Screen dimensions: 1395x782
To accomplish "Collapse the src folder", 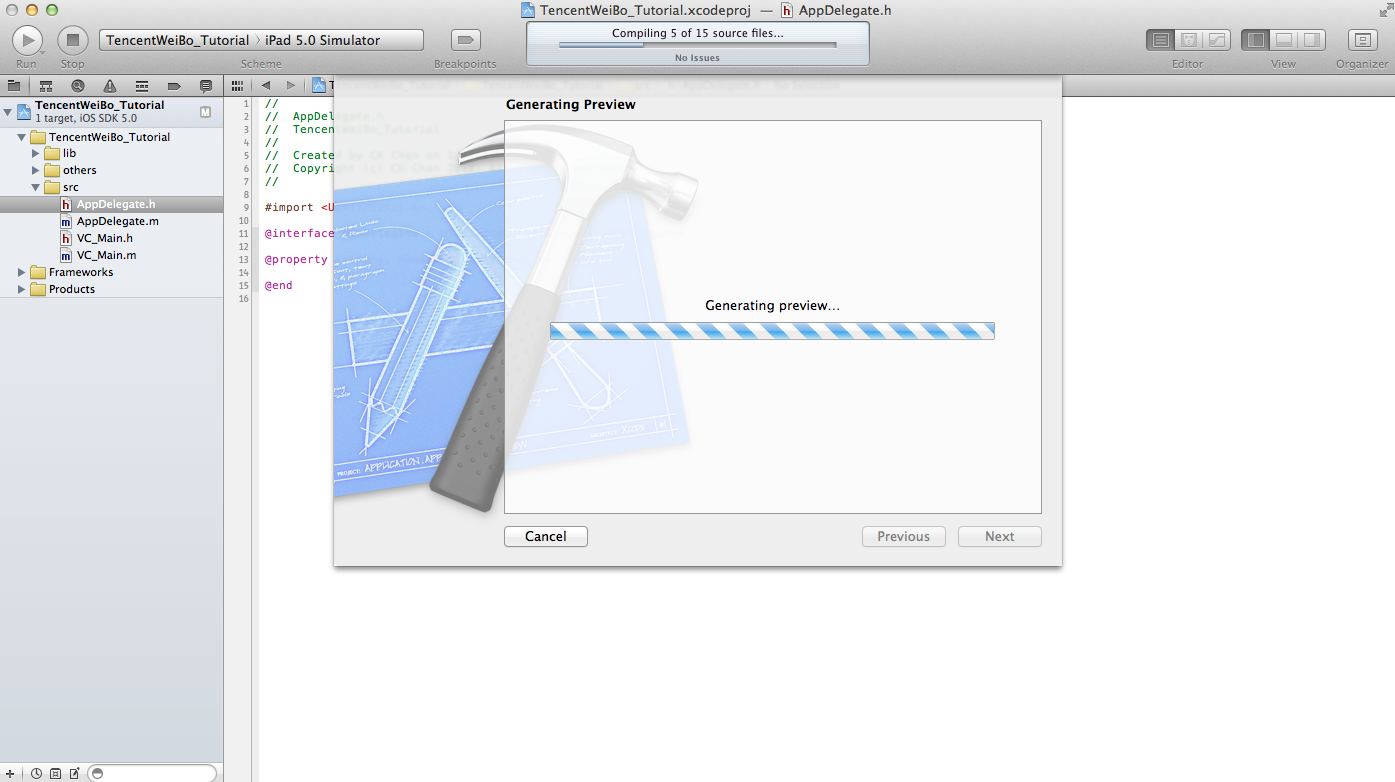I will (x=36, y=187).
